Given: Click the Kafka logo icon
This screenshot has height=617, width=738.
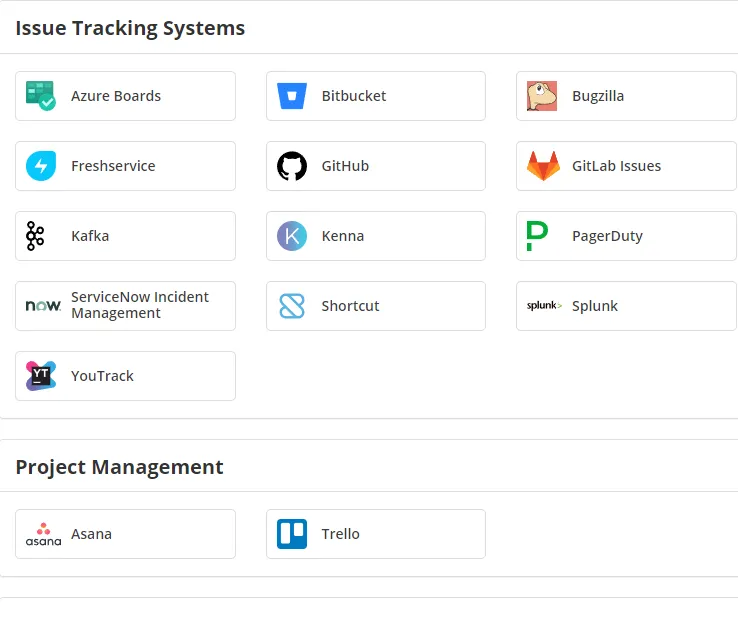Looking at the screenshot, I should click(35, 236).
